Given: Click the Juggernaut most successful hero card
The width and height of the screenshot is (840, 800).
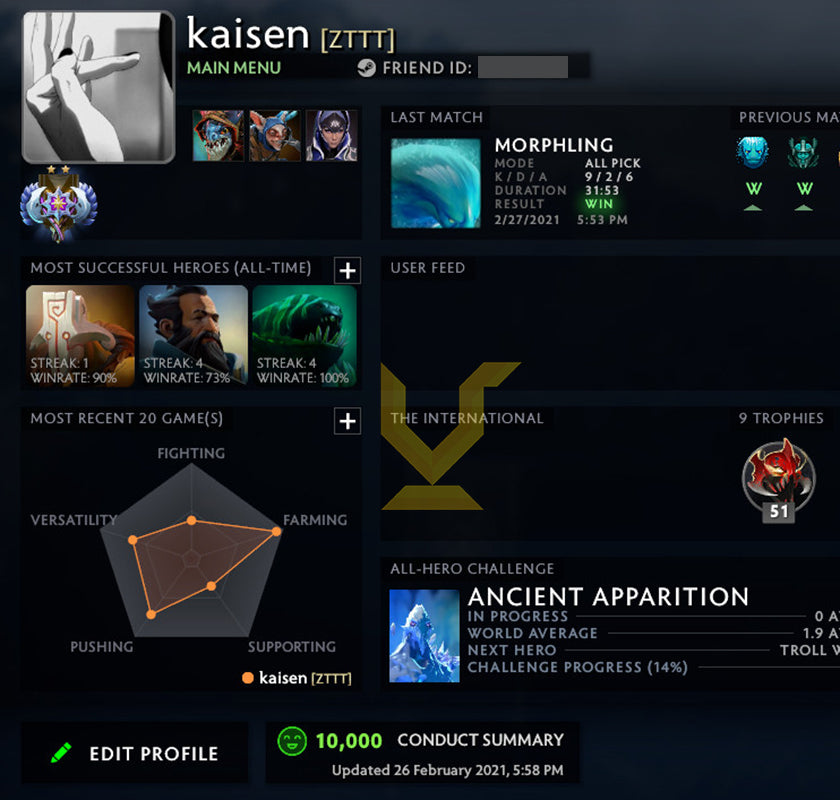Looking at the screenshot, I should [x=80, y=336].
